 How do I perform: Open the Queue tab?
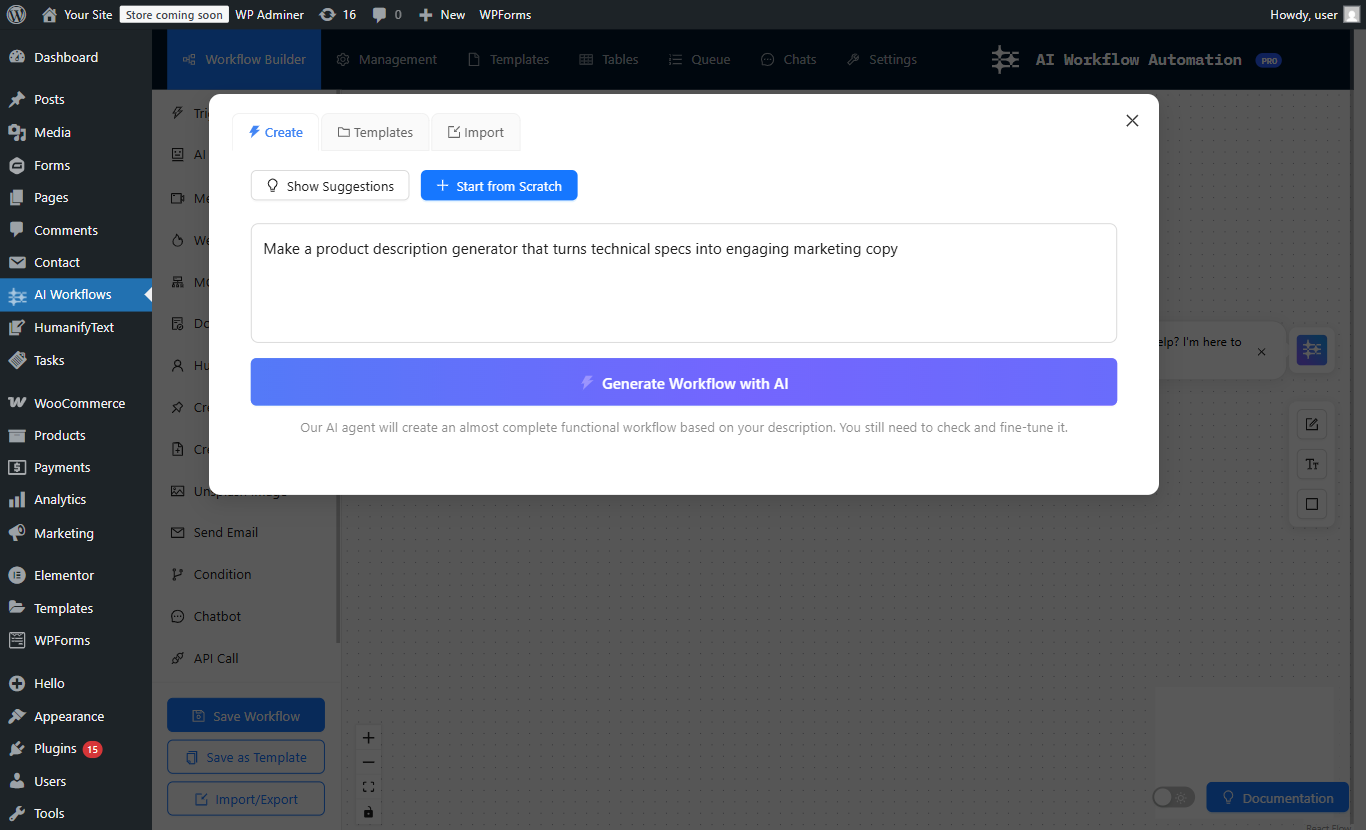(699, 59)
